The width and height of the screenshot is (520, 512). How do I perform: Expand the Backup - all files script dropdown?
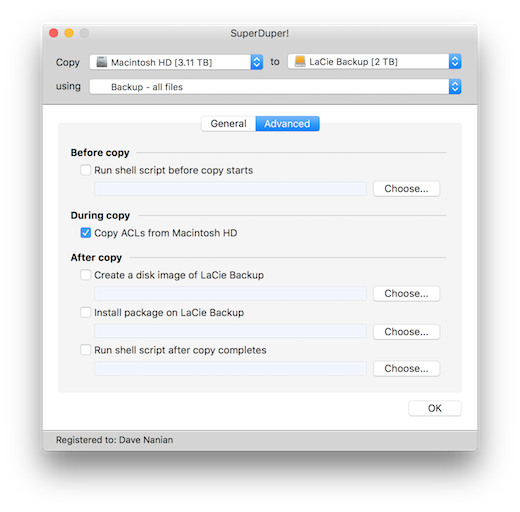point(275,87)
